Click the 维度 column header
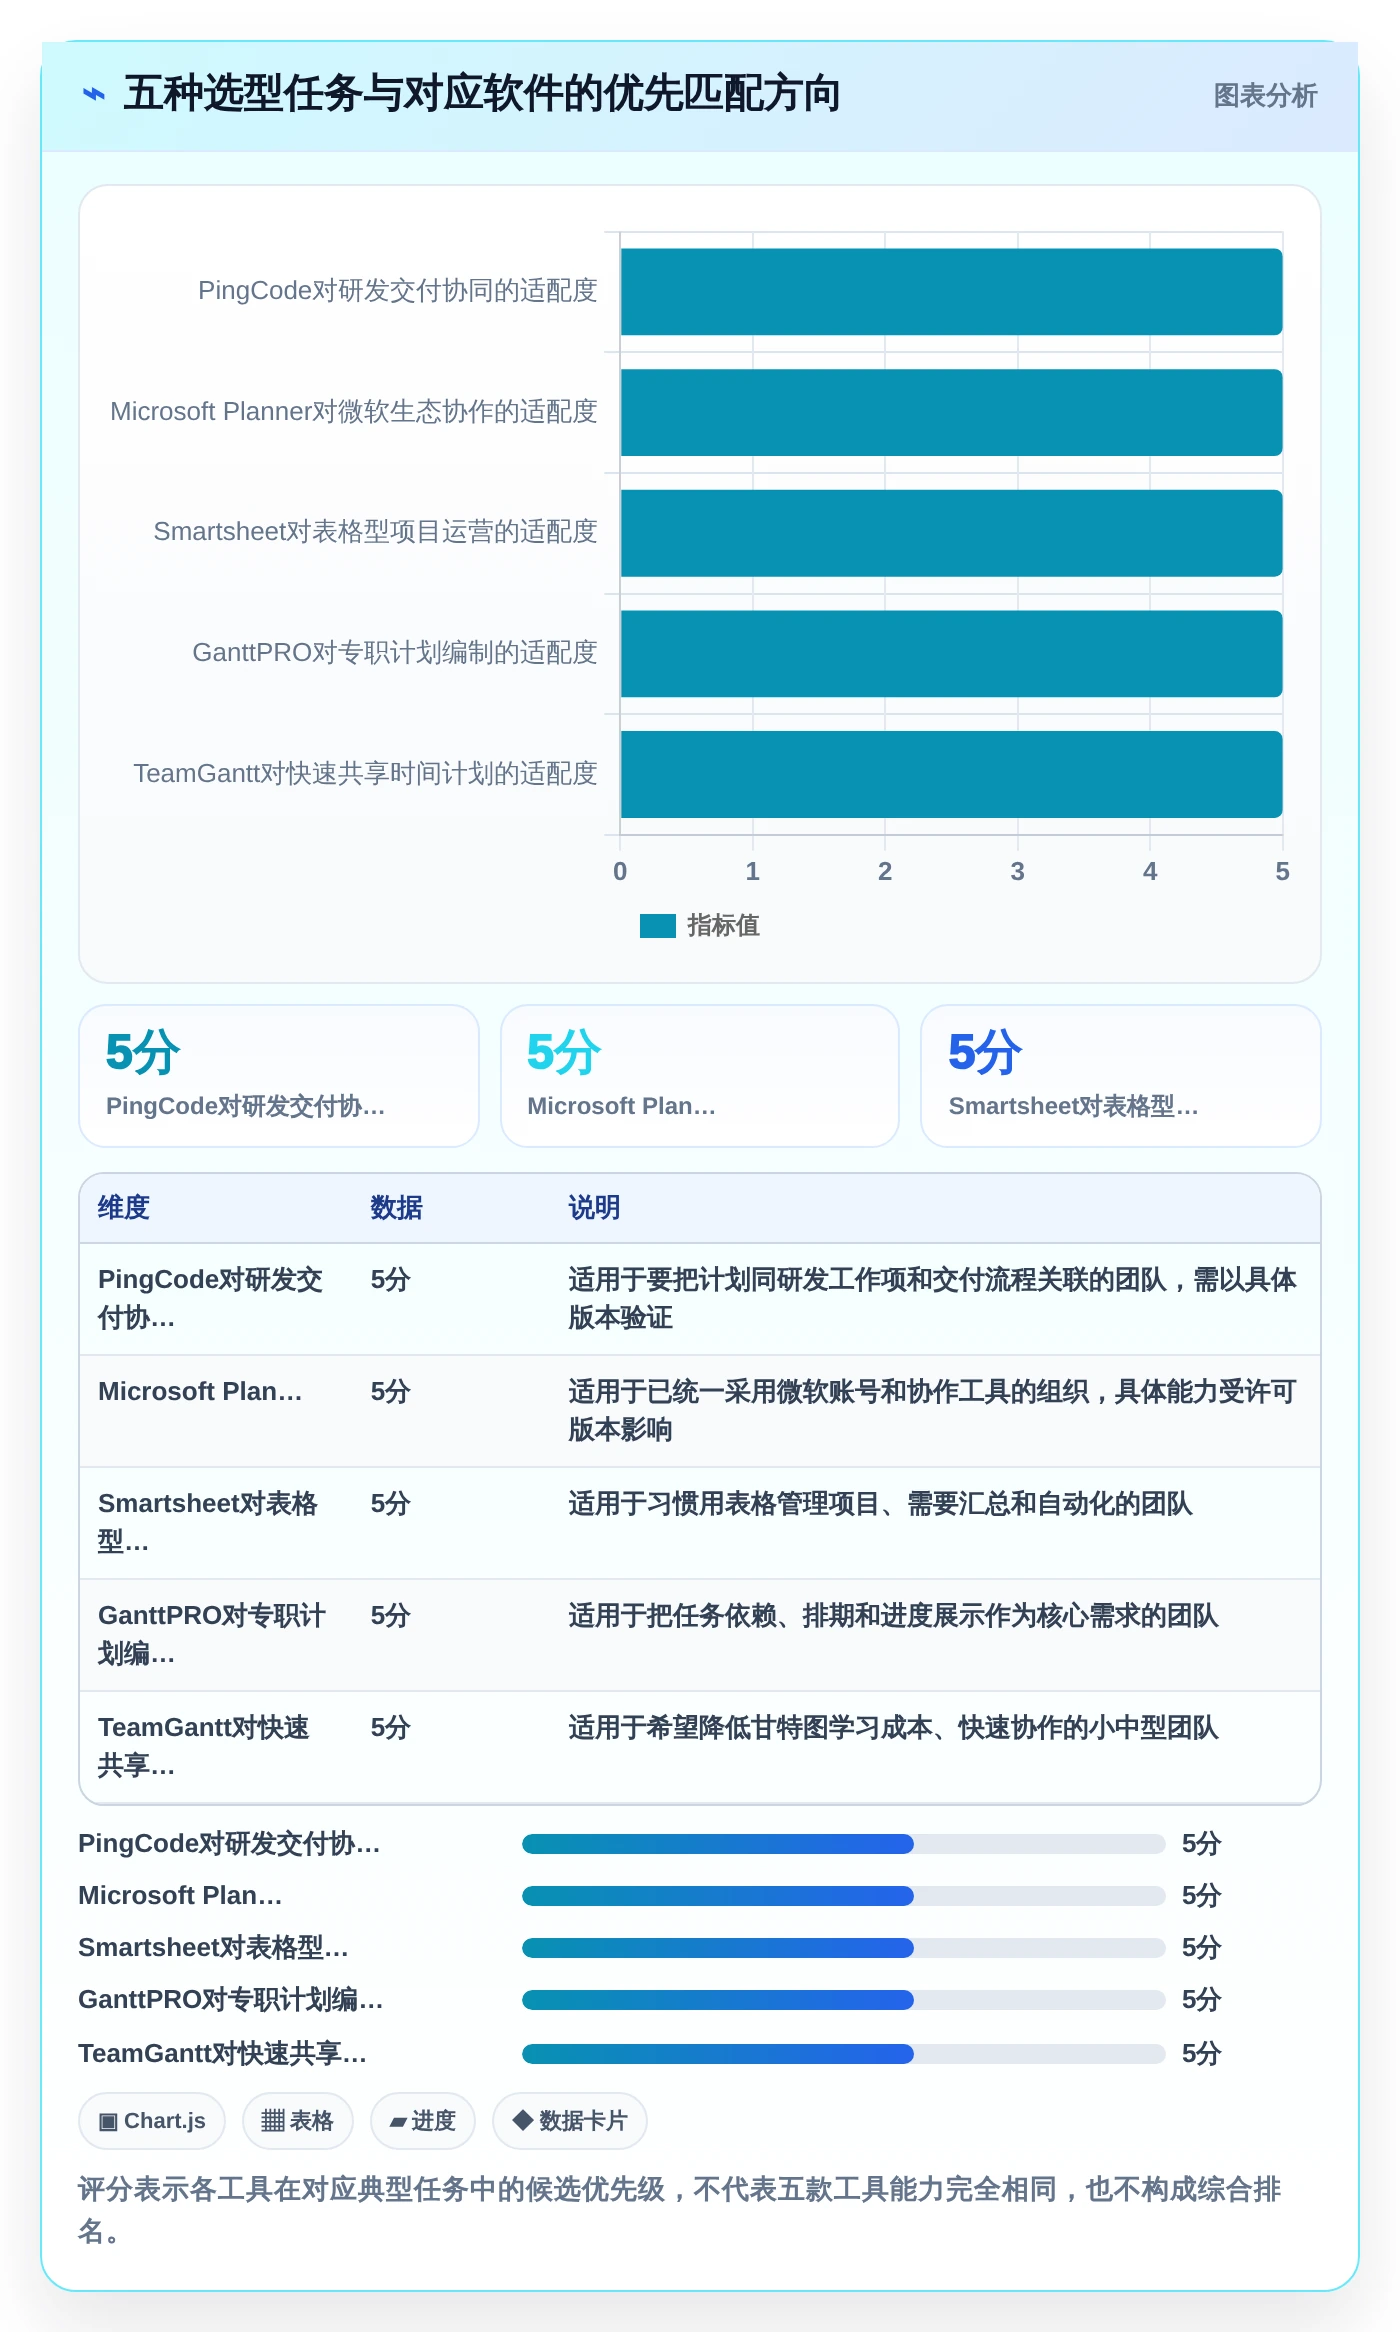The height and width of the screenshot is (2332, 1400). 124,1208
